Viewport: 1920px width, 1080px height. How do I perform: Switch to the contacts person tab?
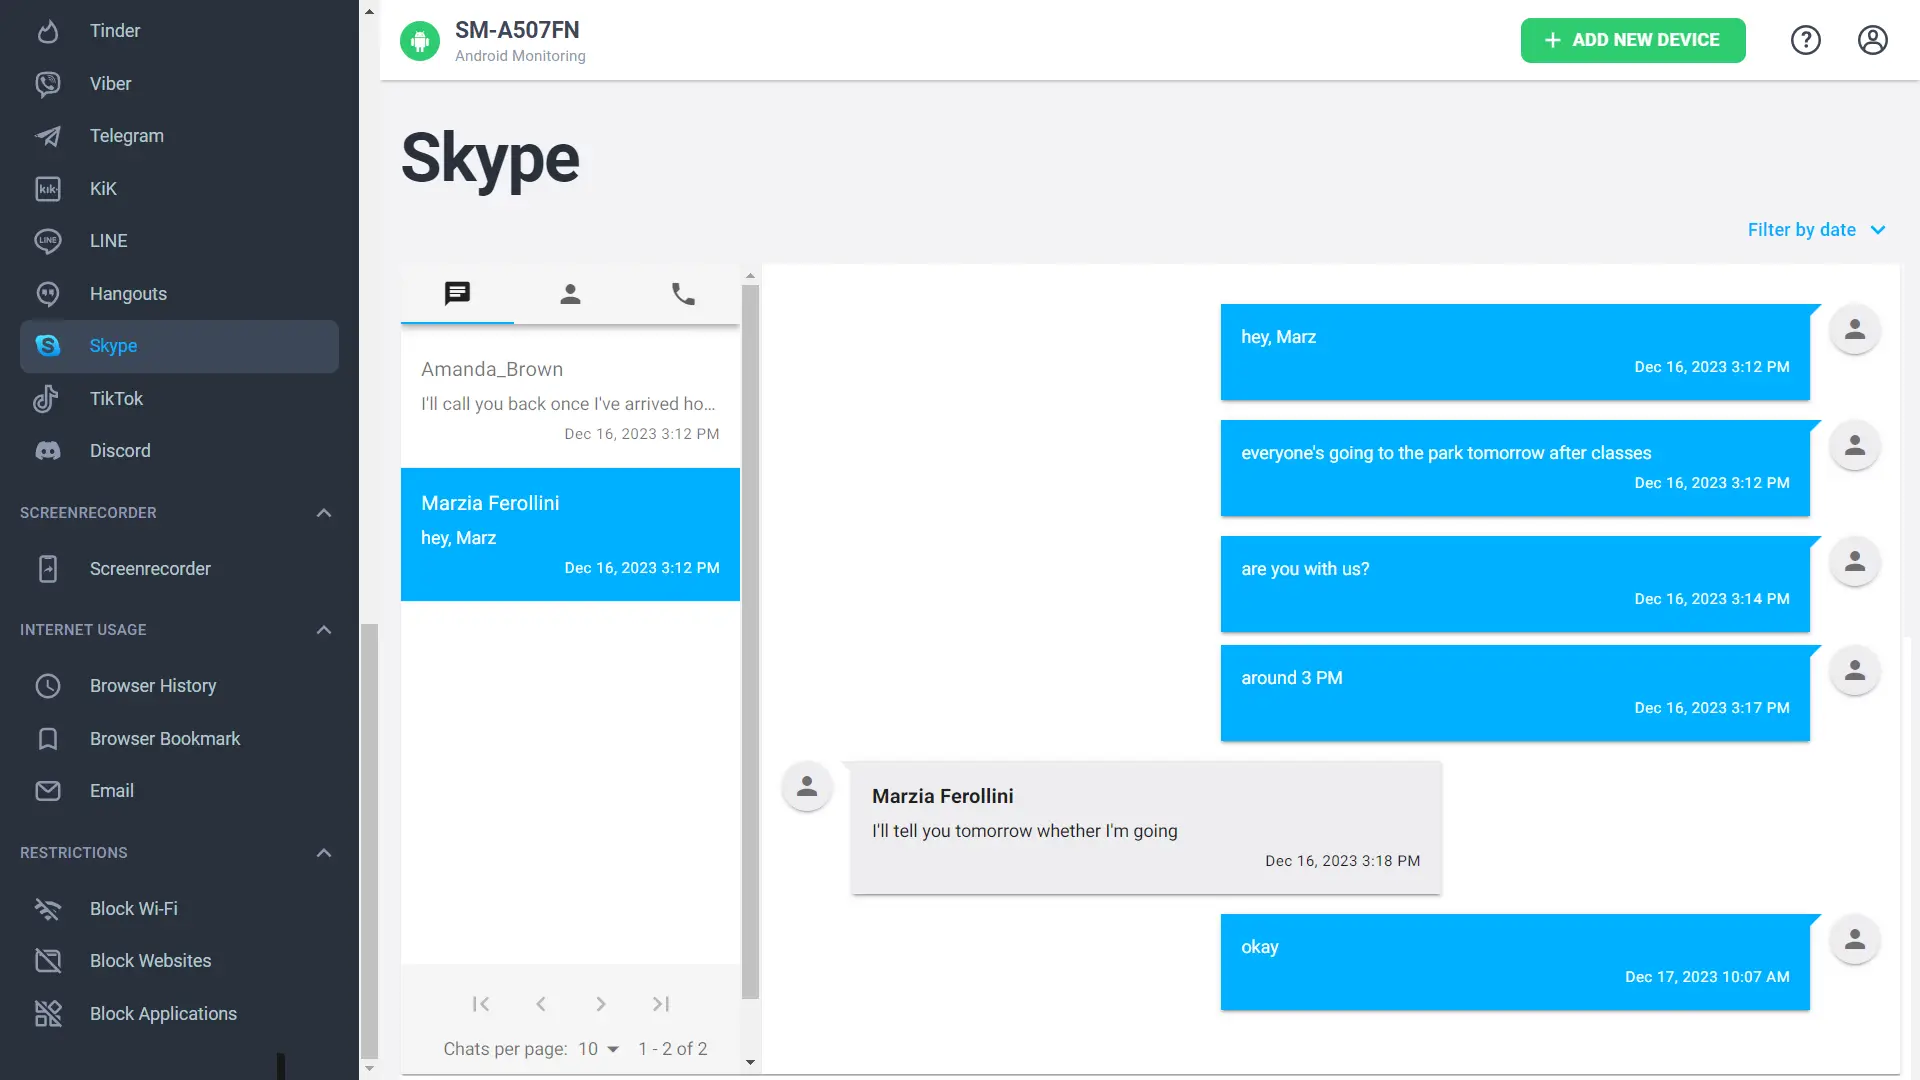(x=570, y=294)
